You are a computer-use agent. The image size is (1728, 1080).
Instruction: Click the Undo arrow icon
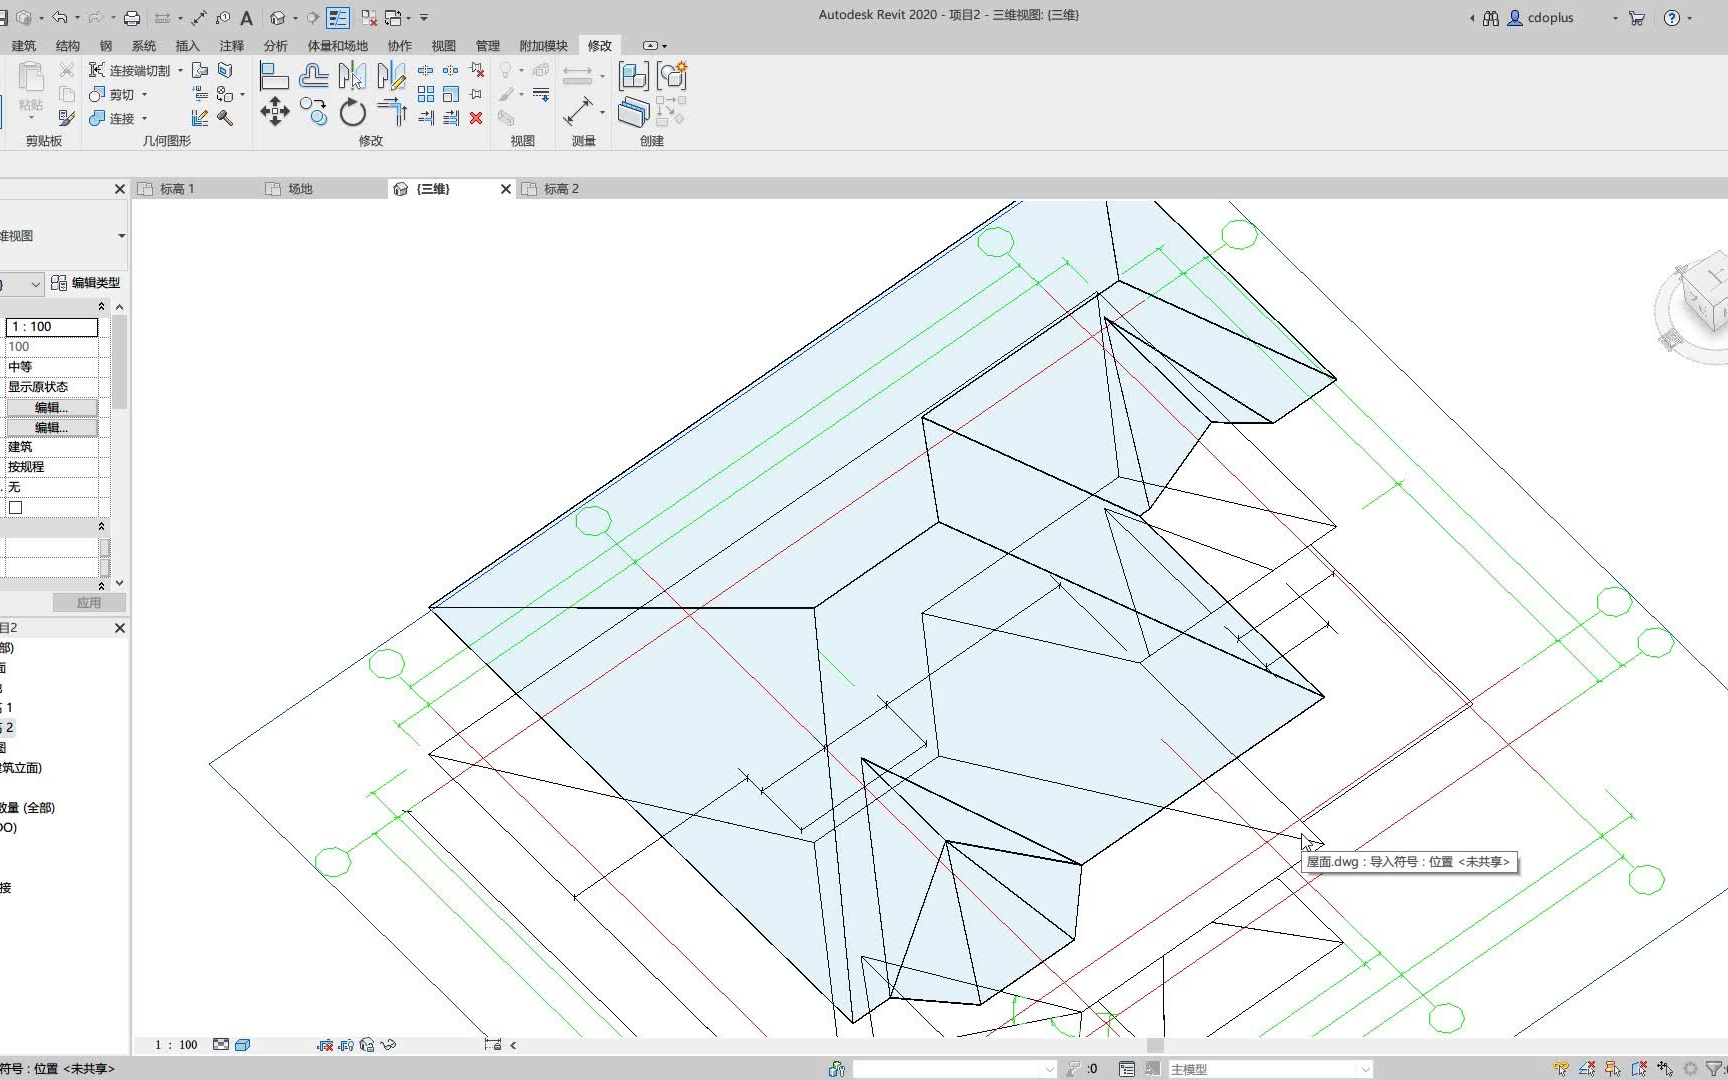[60, 18]
